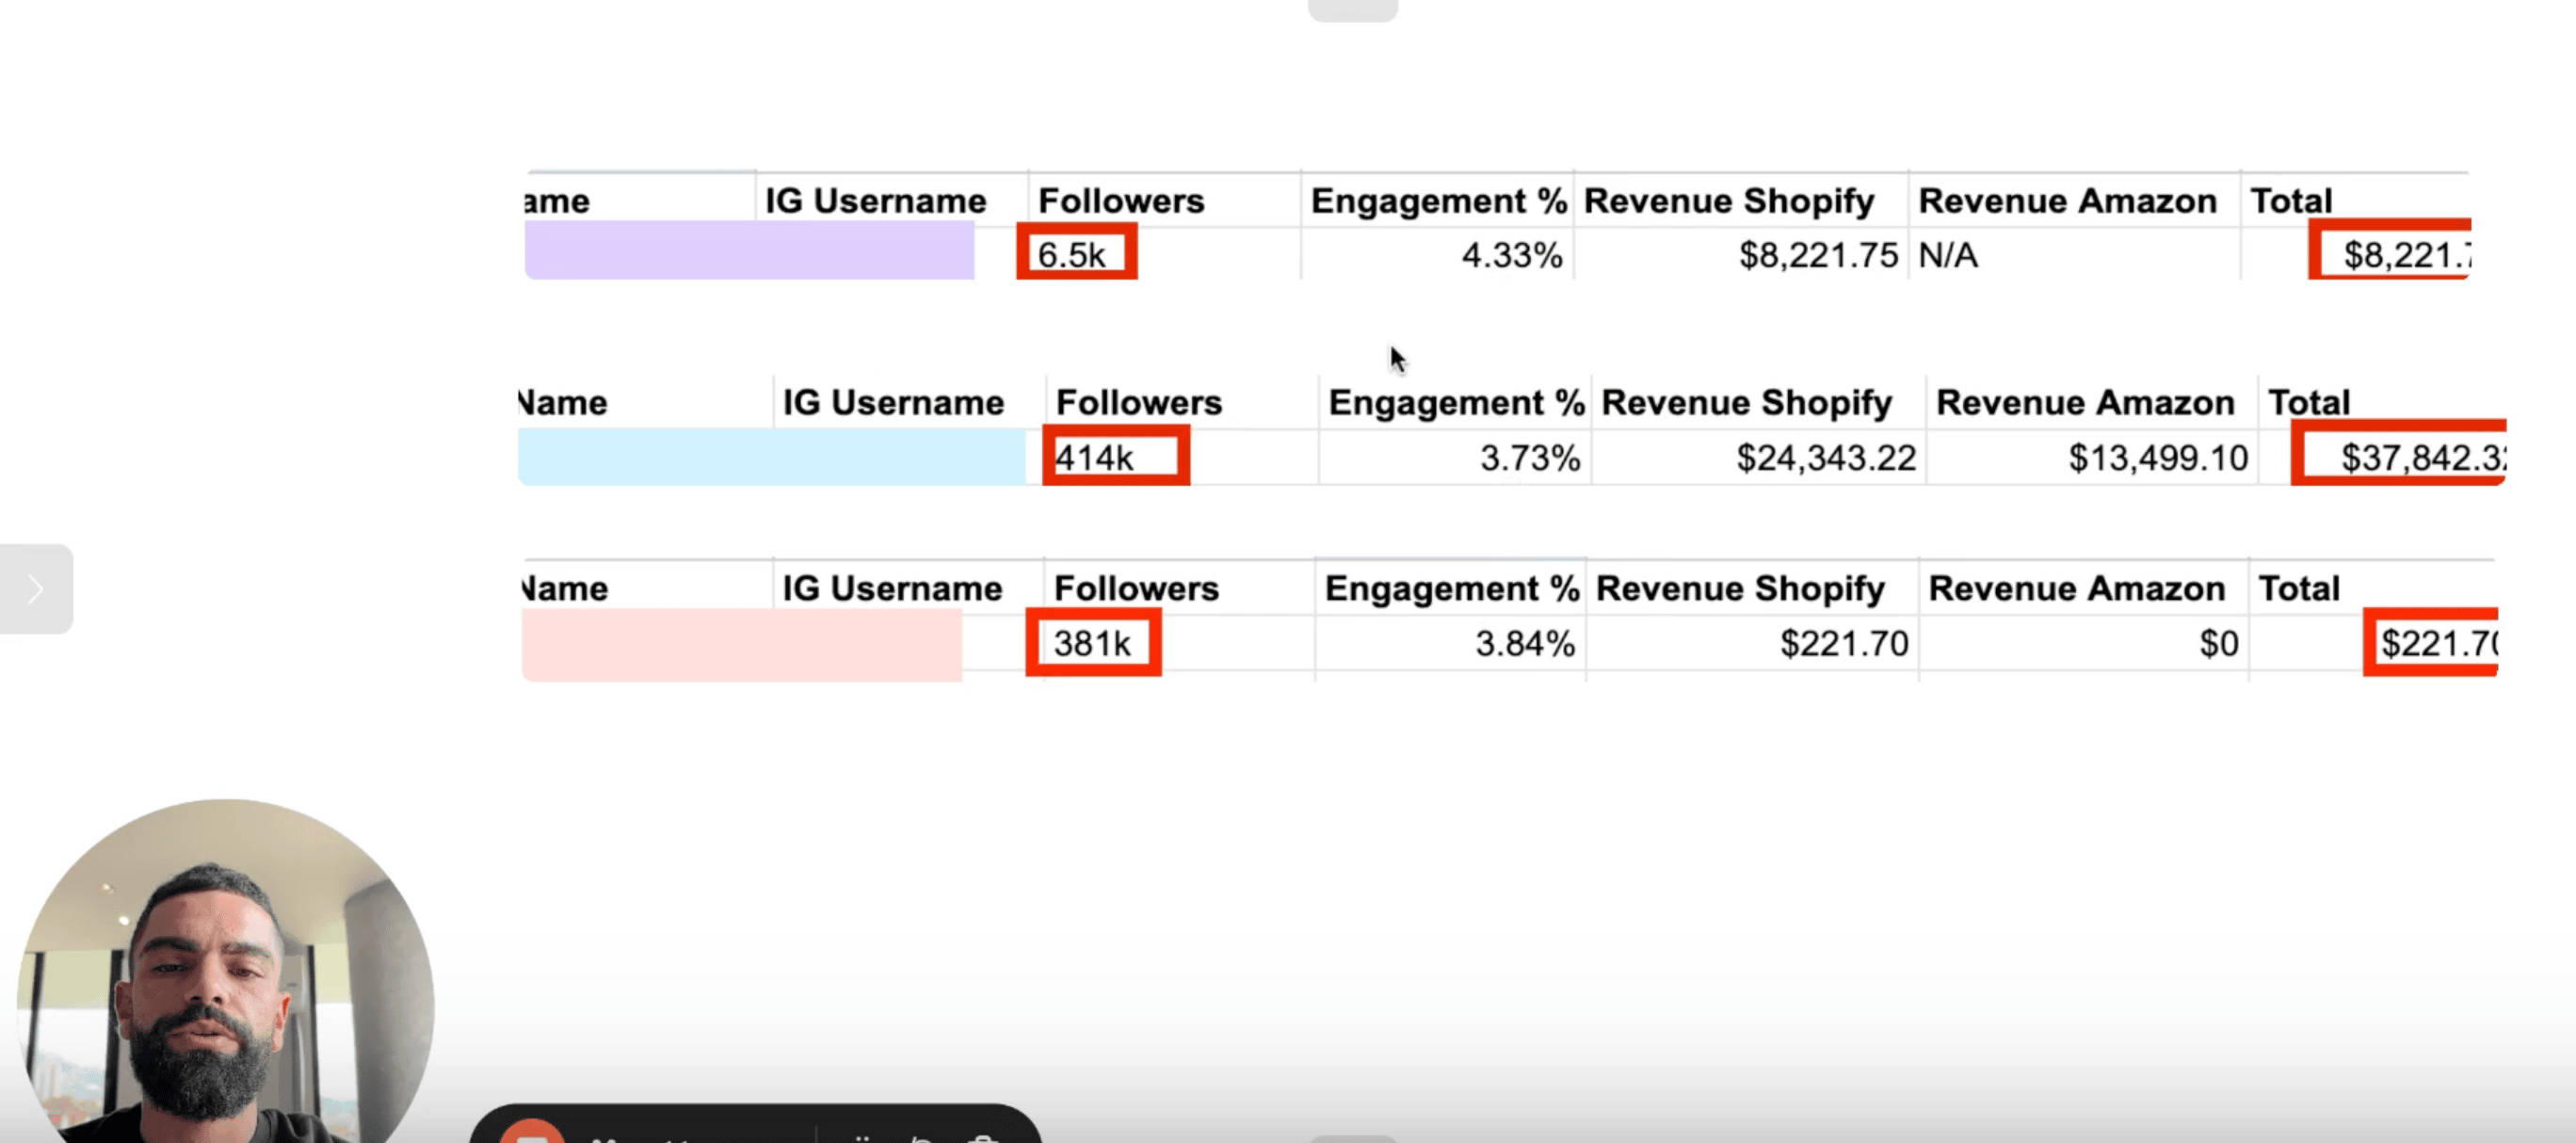Expand the collapsed left sidebar chevron
The image size is (2576, 1143).
point(36,589)
